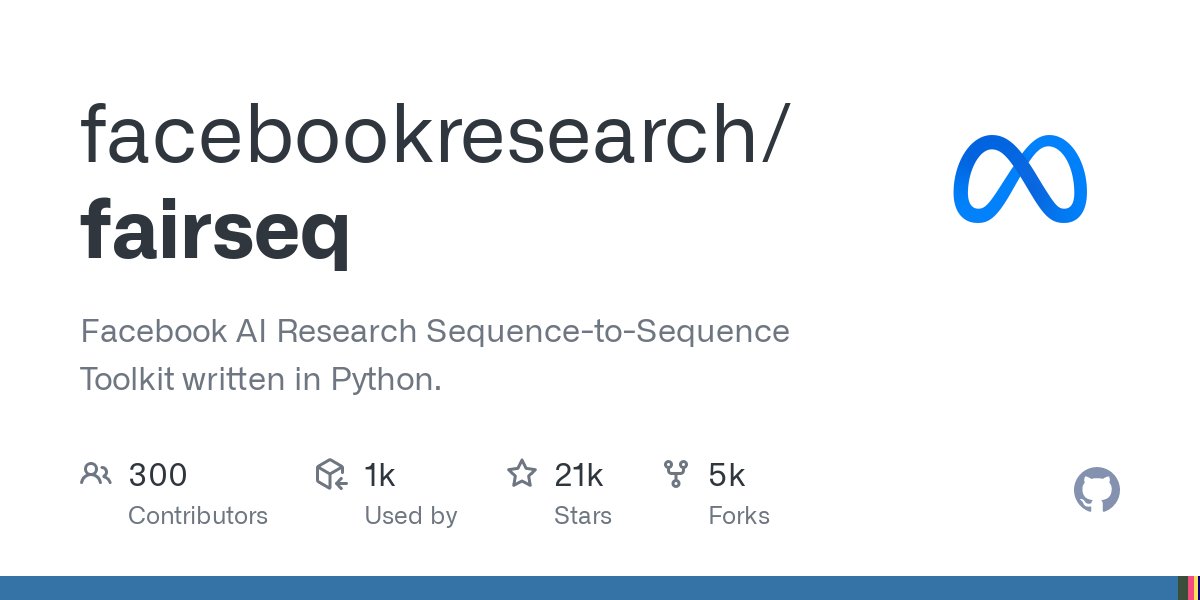Click the 21k stars count
The image size is (1200, 600).
[578, 475]
